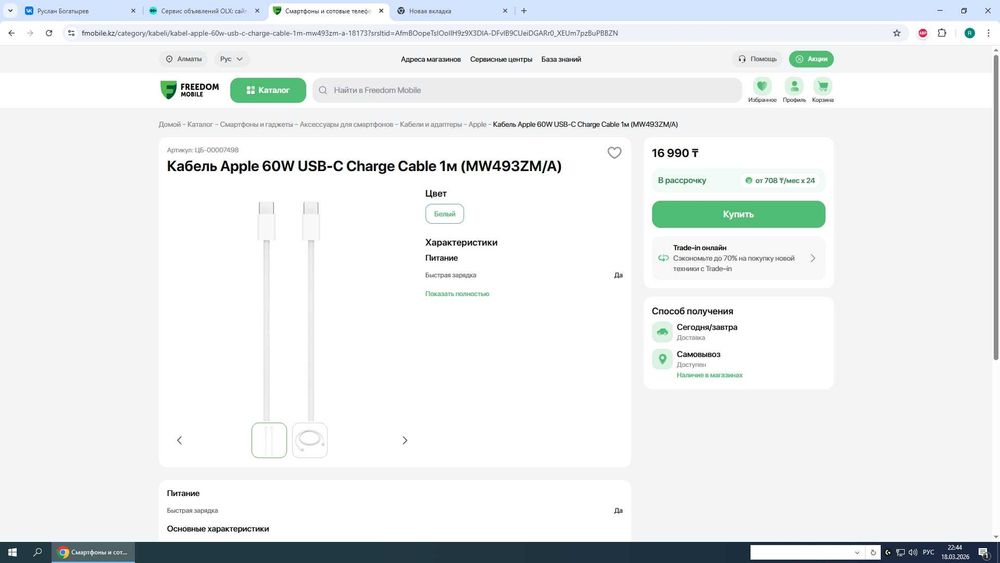Go to Кабели и адаптеры breadcrumb
Screen dimensions: 1000x563
point(430,124)
